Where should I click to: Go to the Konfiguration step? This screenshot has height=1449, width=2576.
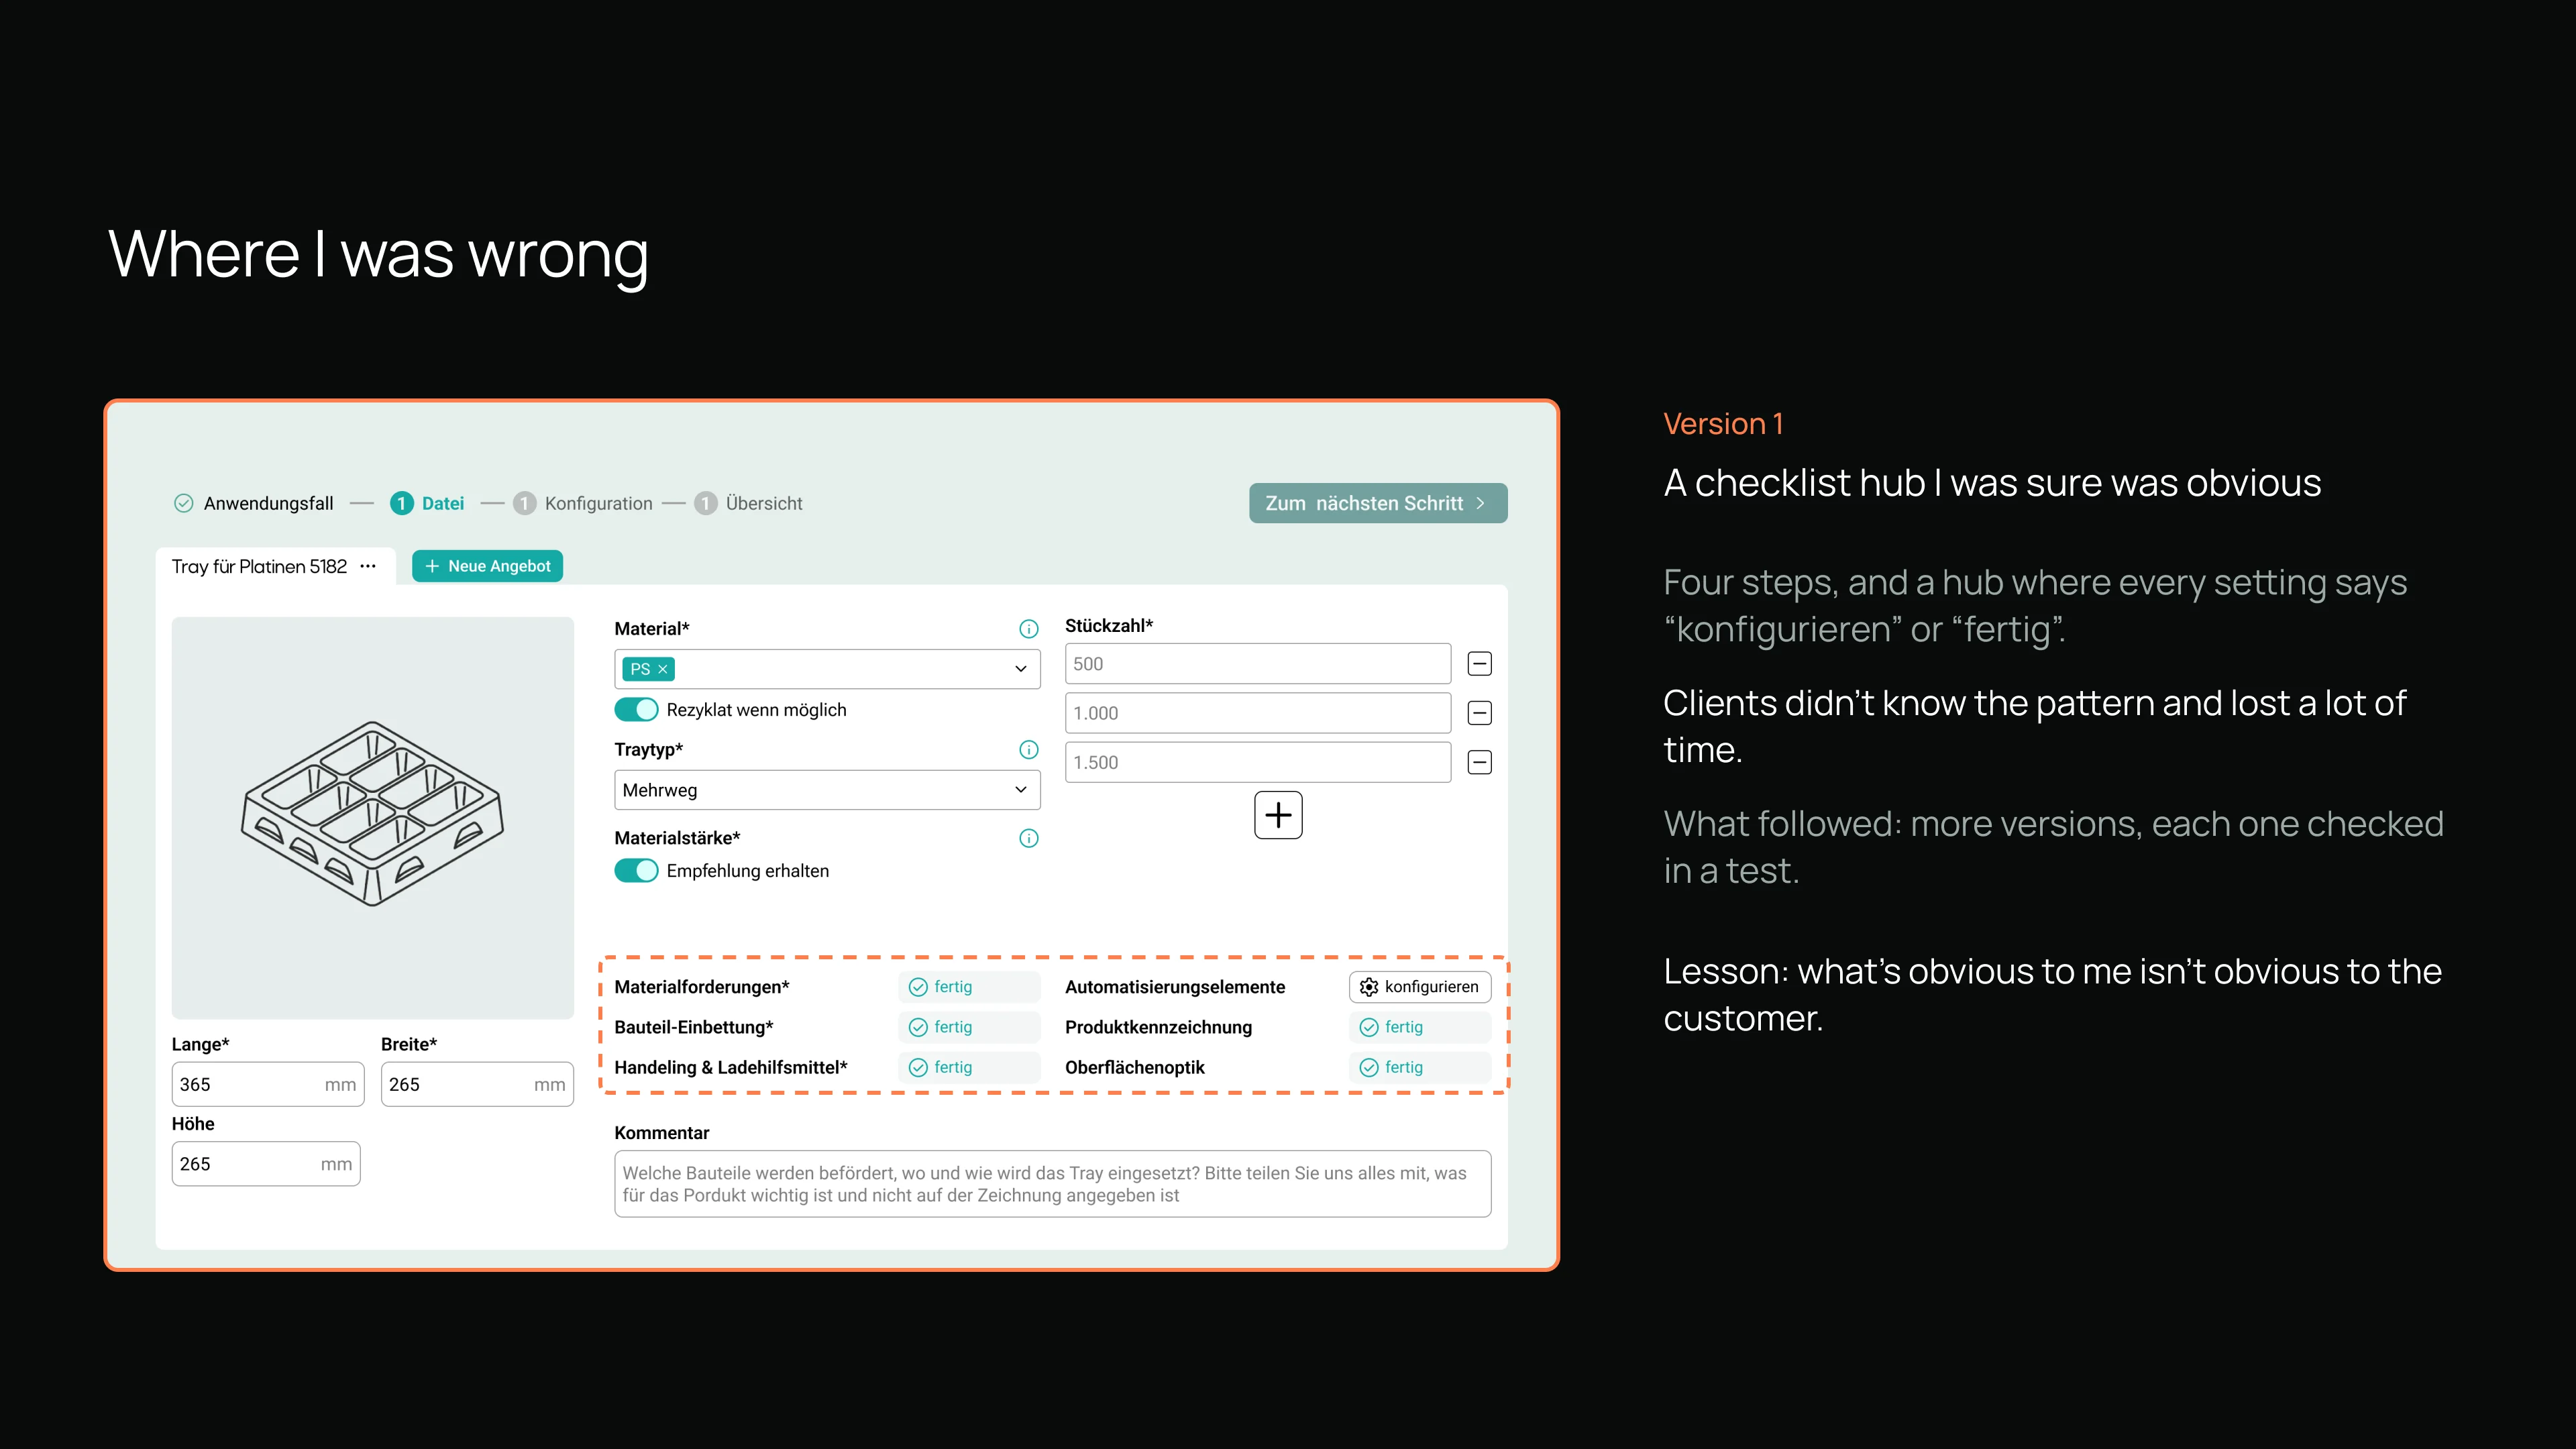click(583, 503)
